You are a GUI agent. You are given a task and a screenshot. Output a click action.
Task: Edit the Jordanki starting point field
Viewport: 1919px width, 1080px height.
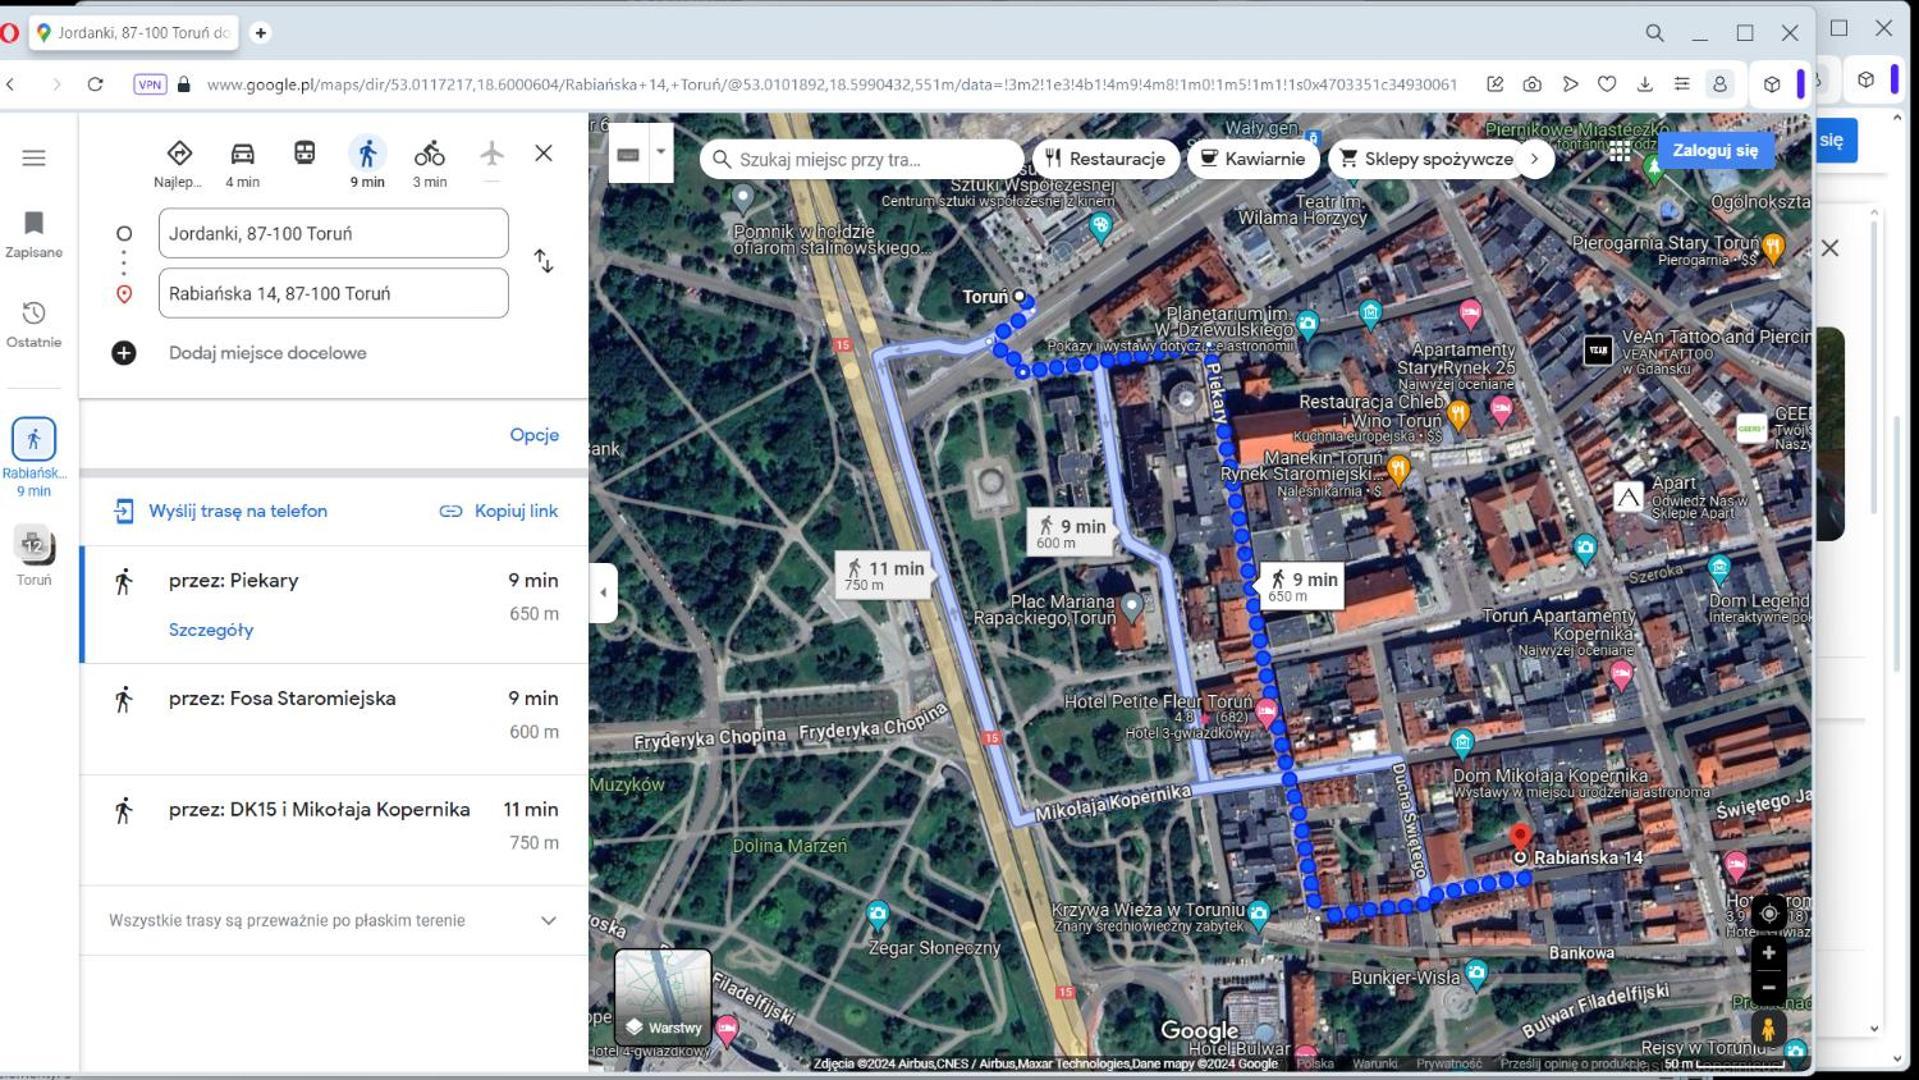[333, 233]
